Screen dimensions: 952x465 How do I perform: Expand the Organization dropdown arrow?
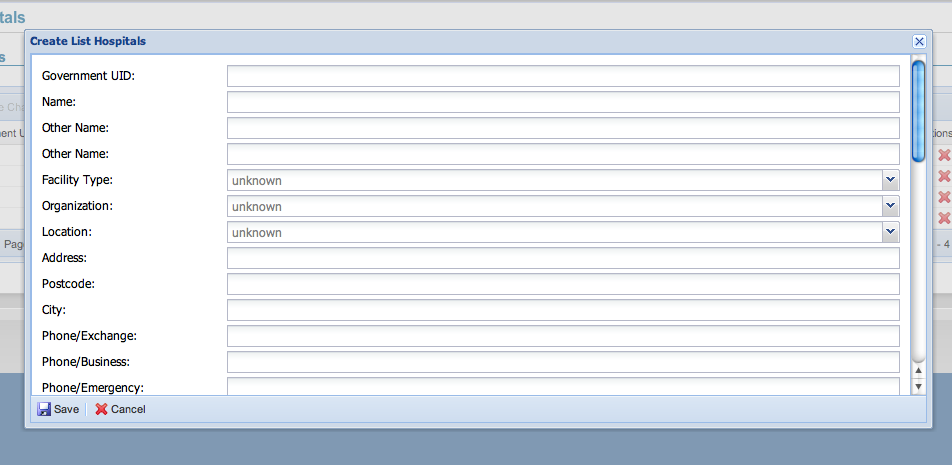pos(890,206)
